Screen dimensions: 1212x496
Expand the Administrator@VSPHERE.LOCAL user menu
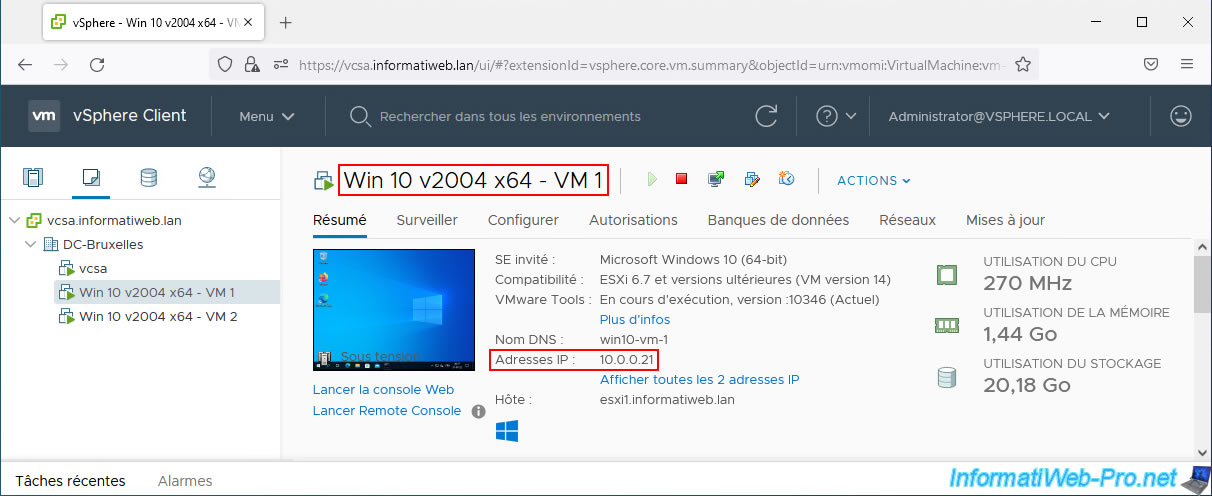pyautogui.click(x=999, y=116)
